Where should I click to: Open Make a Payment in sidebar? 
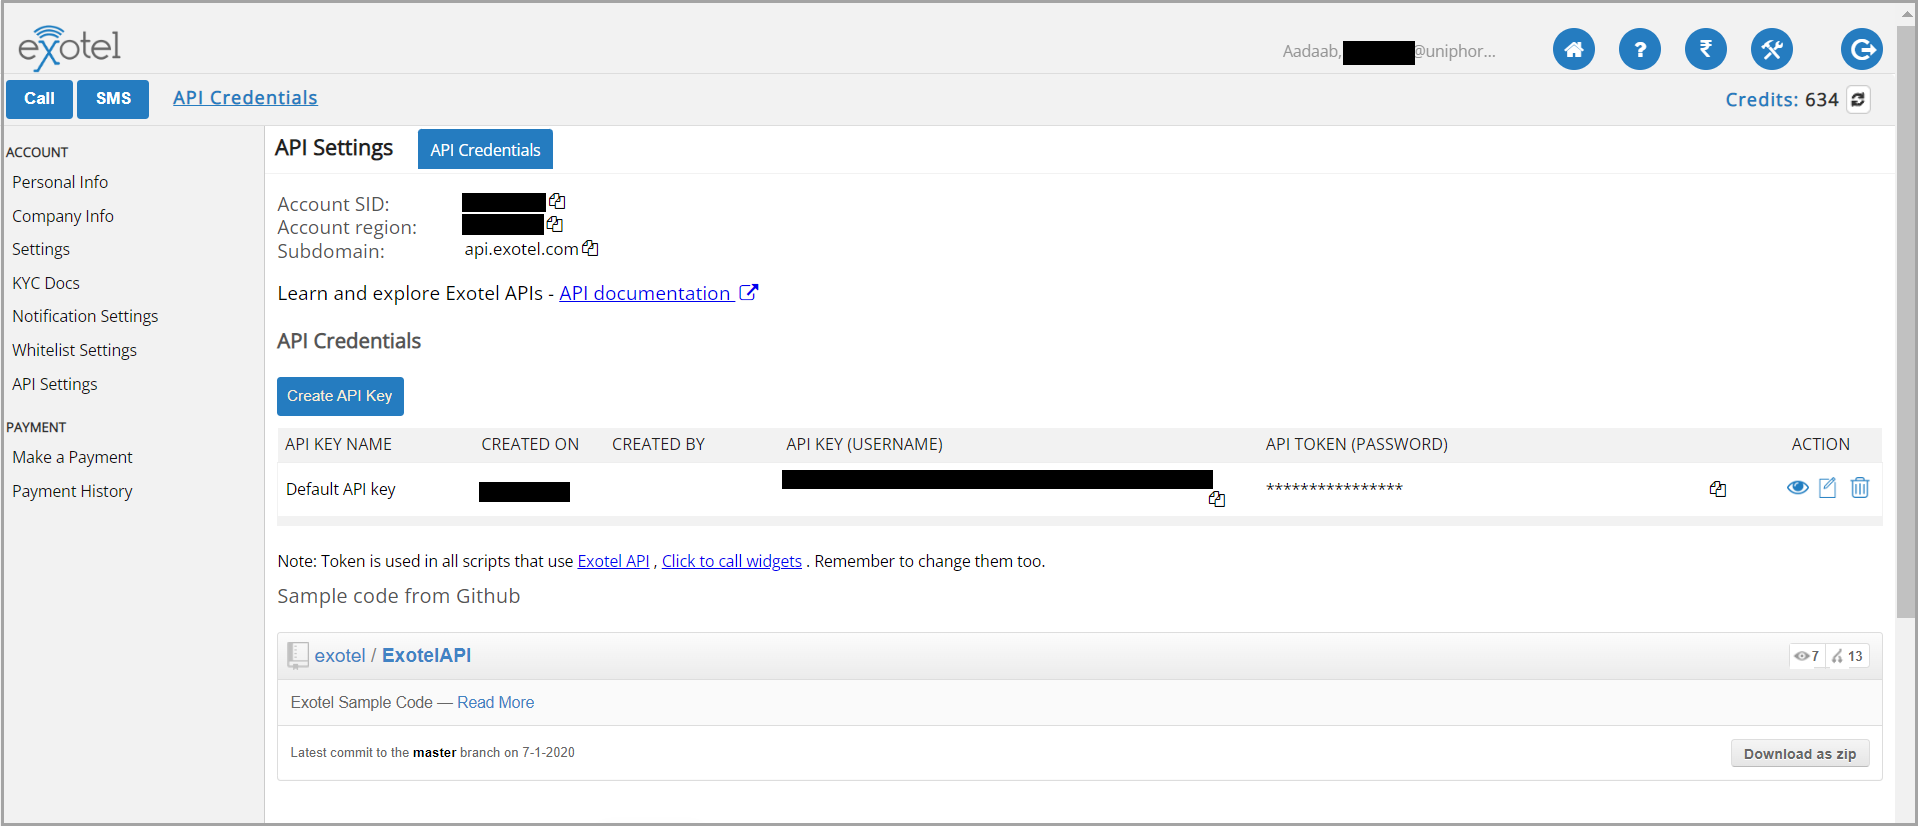pos(72,457)
